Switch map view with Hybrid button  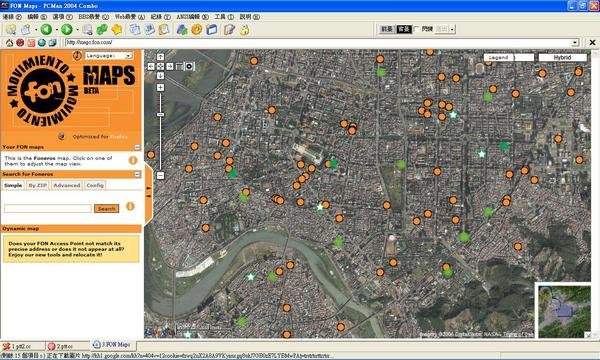[x=562, y=57]
